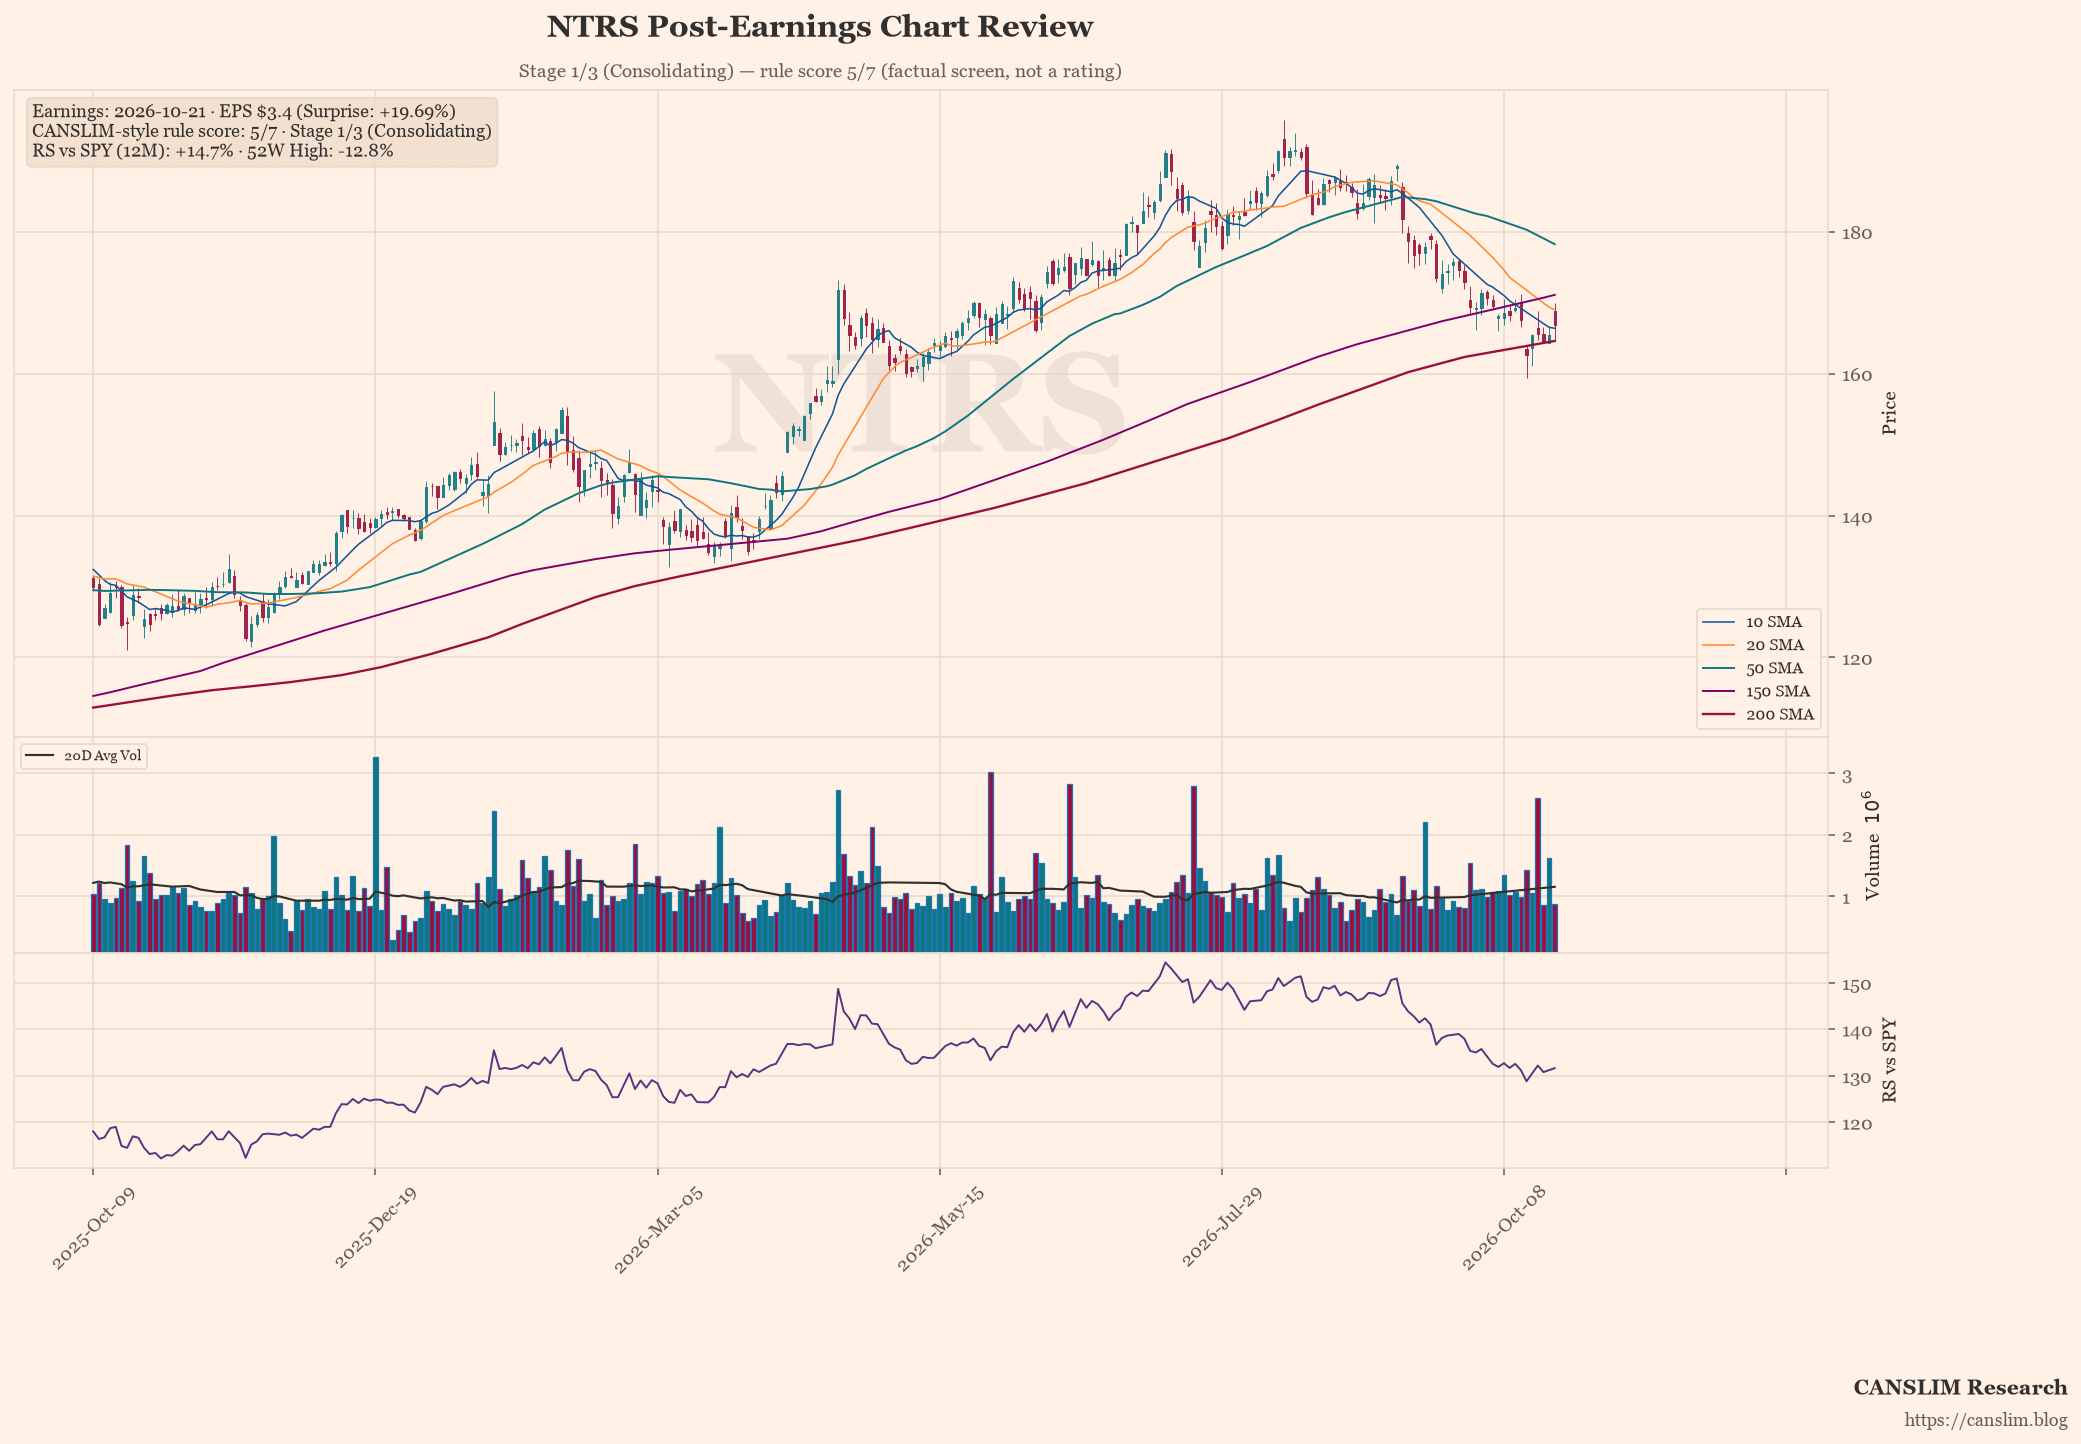Screen dimensions: 2081x1444
Task: Click the Price axis title
Action: tap(1889, 413)
